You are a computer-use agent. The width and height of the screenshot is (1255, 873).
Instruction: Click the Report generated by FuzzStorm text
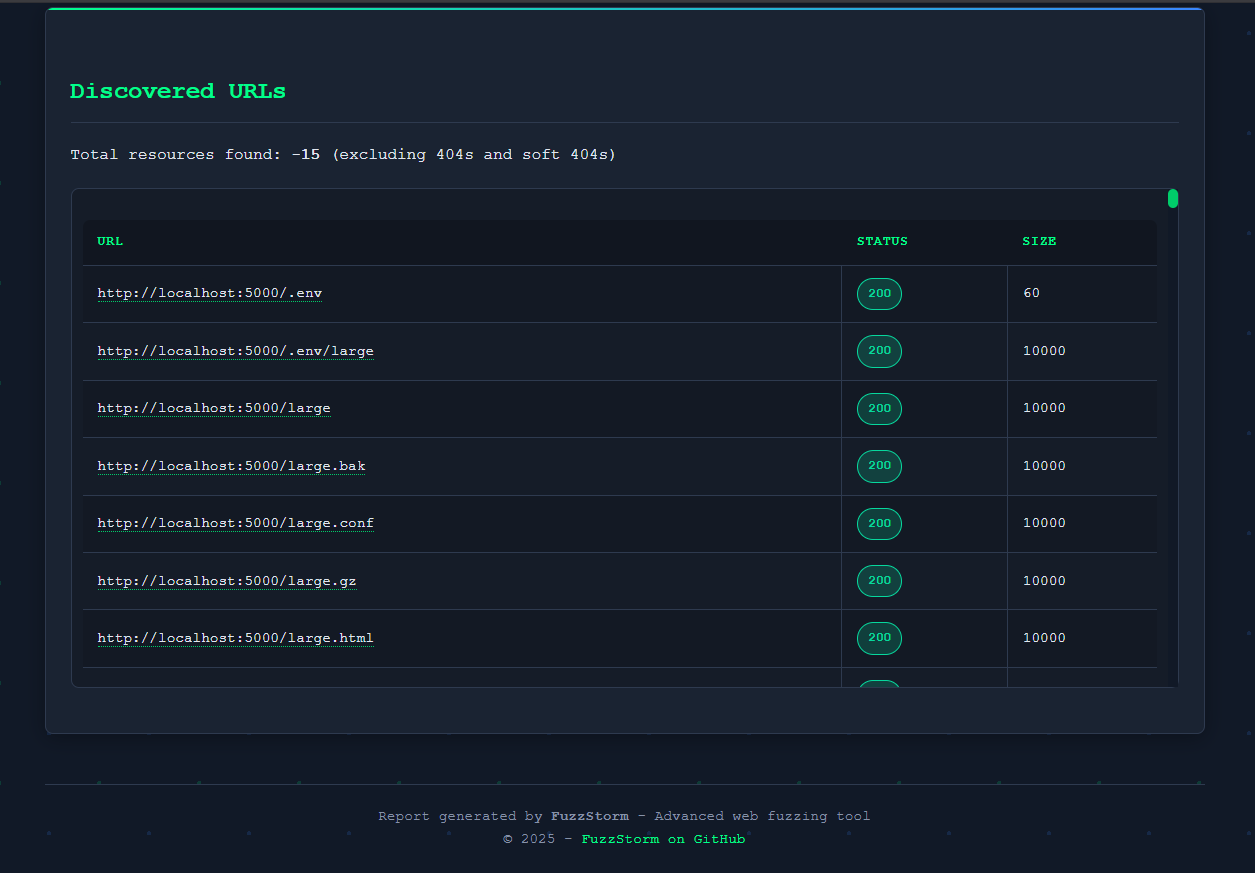point(624,816)
